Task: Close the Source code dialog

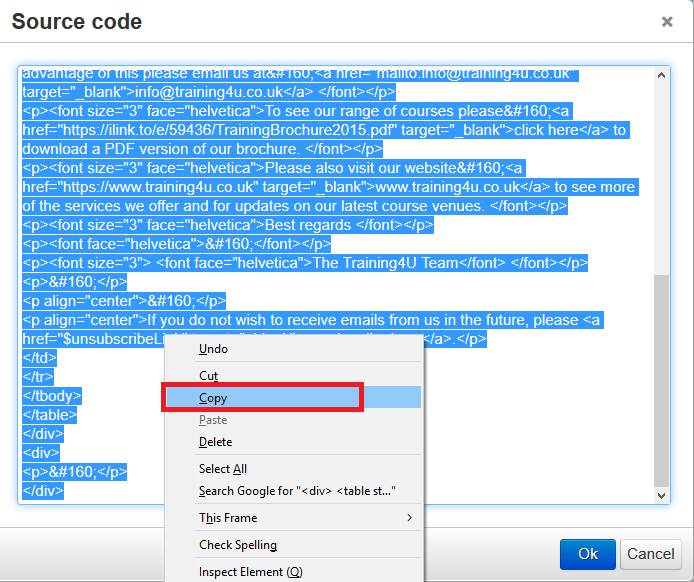Action: tap(667, 21)
